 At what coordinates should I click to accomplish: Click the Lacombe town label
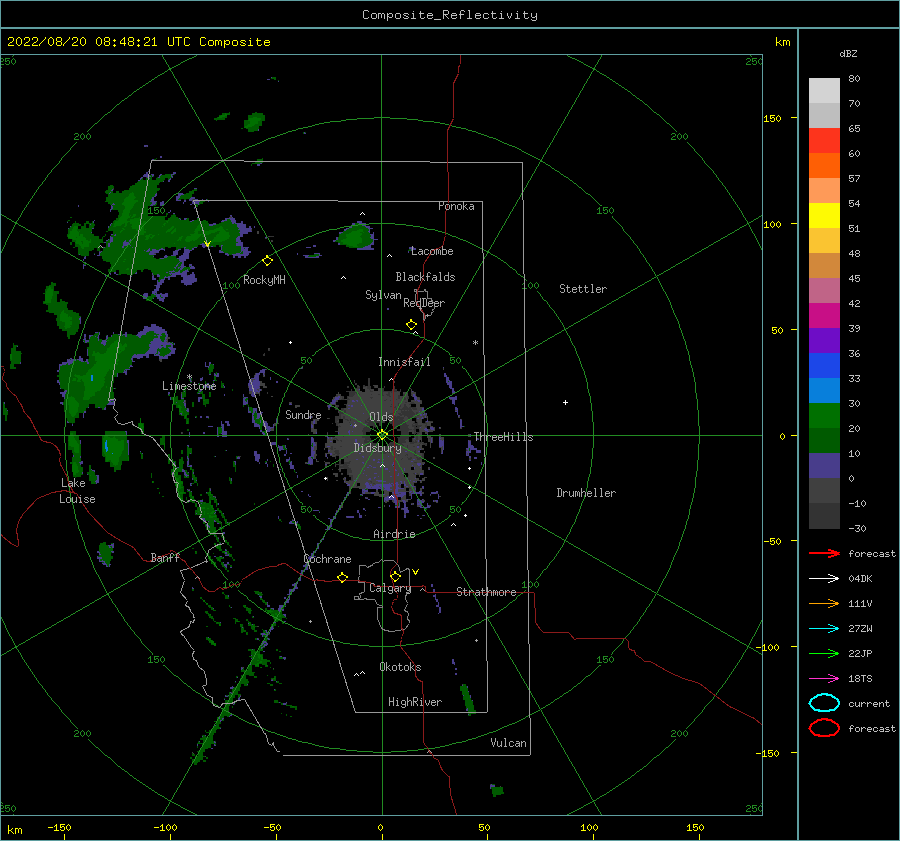point(432,251)
